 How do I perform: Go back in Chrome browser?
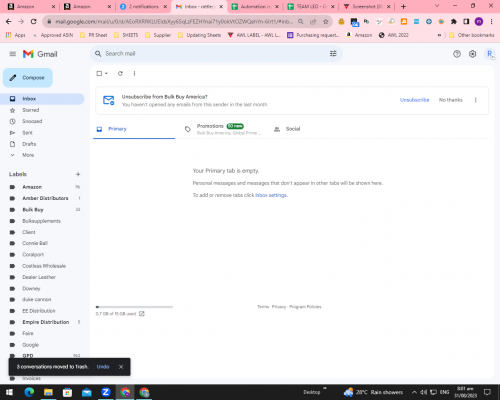[x=9, y=22]
